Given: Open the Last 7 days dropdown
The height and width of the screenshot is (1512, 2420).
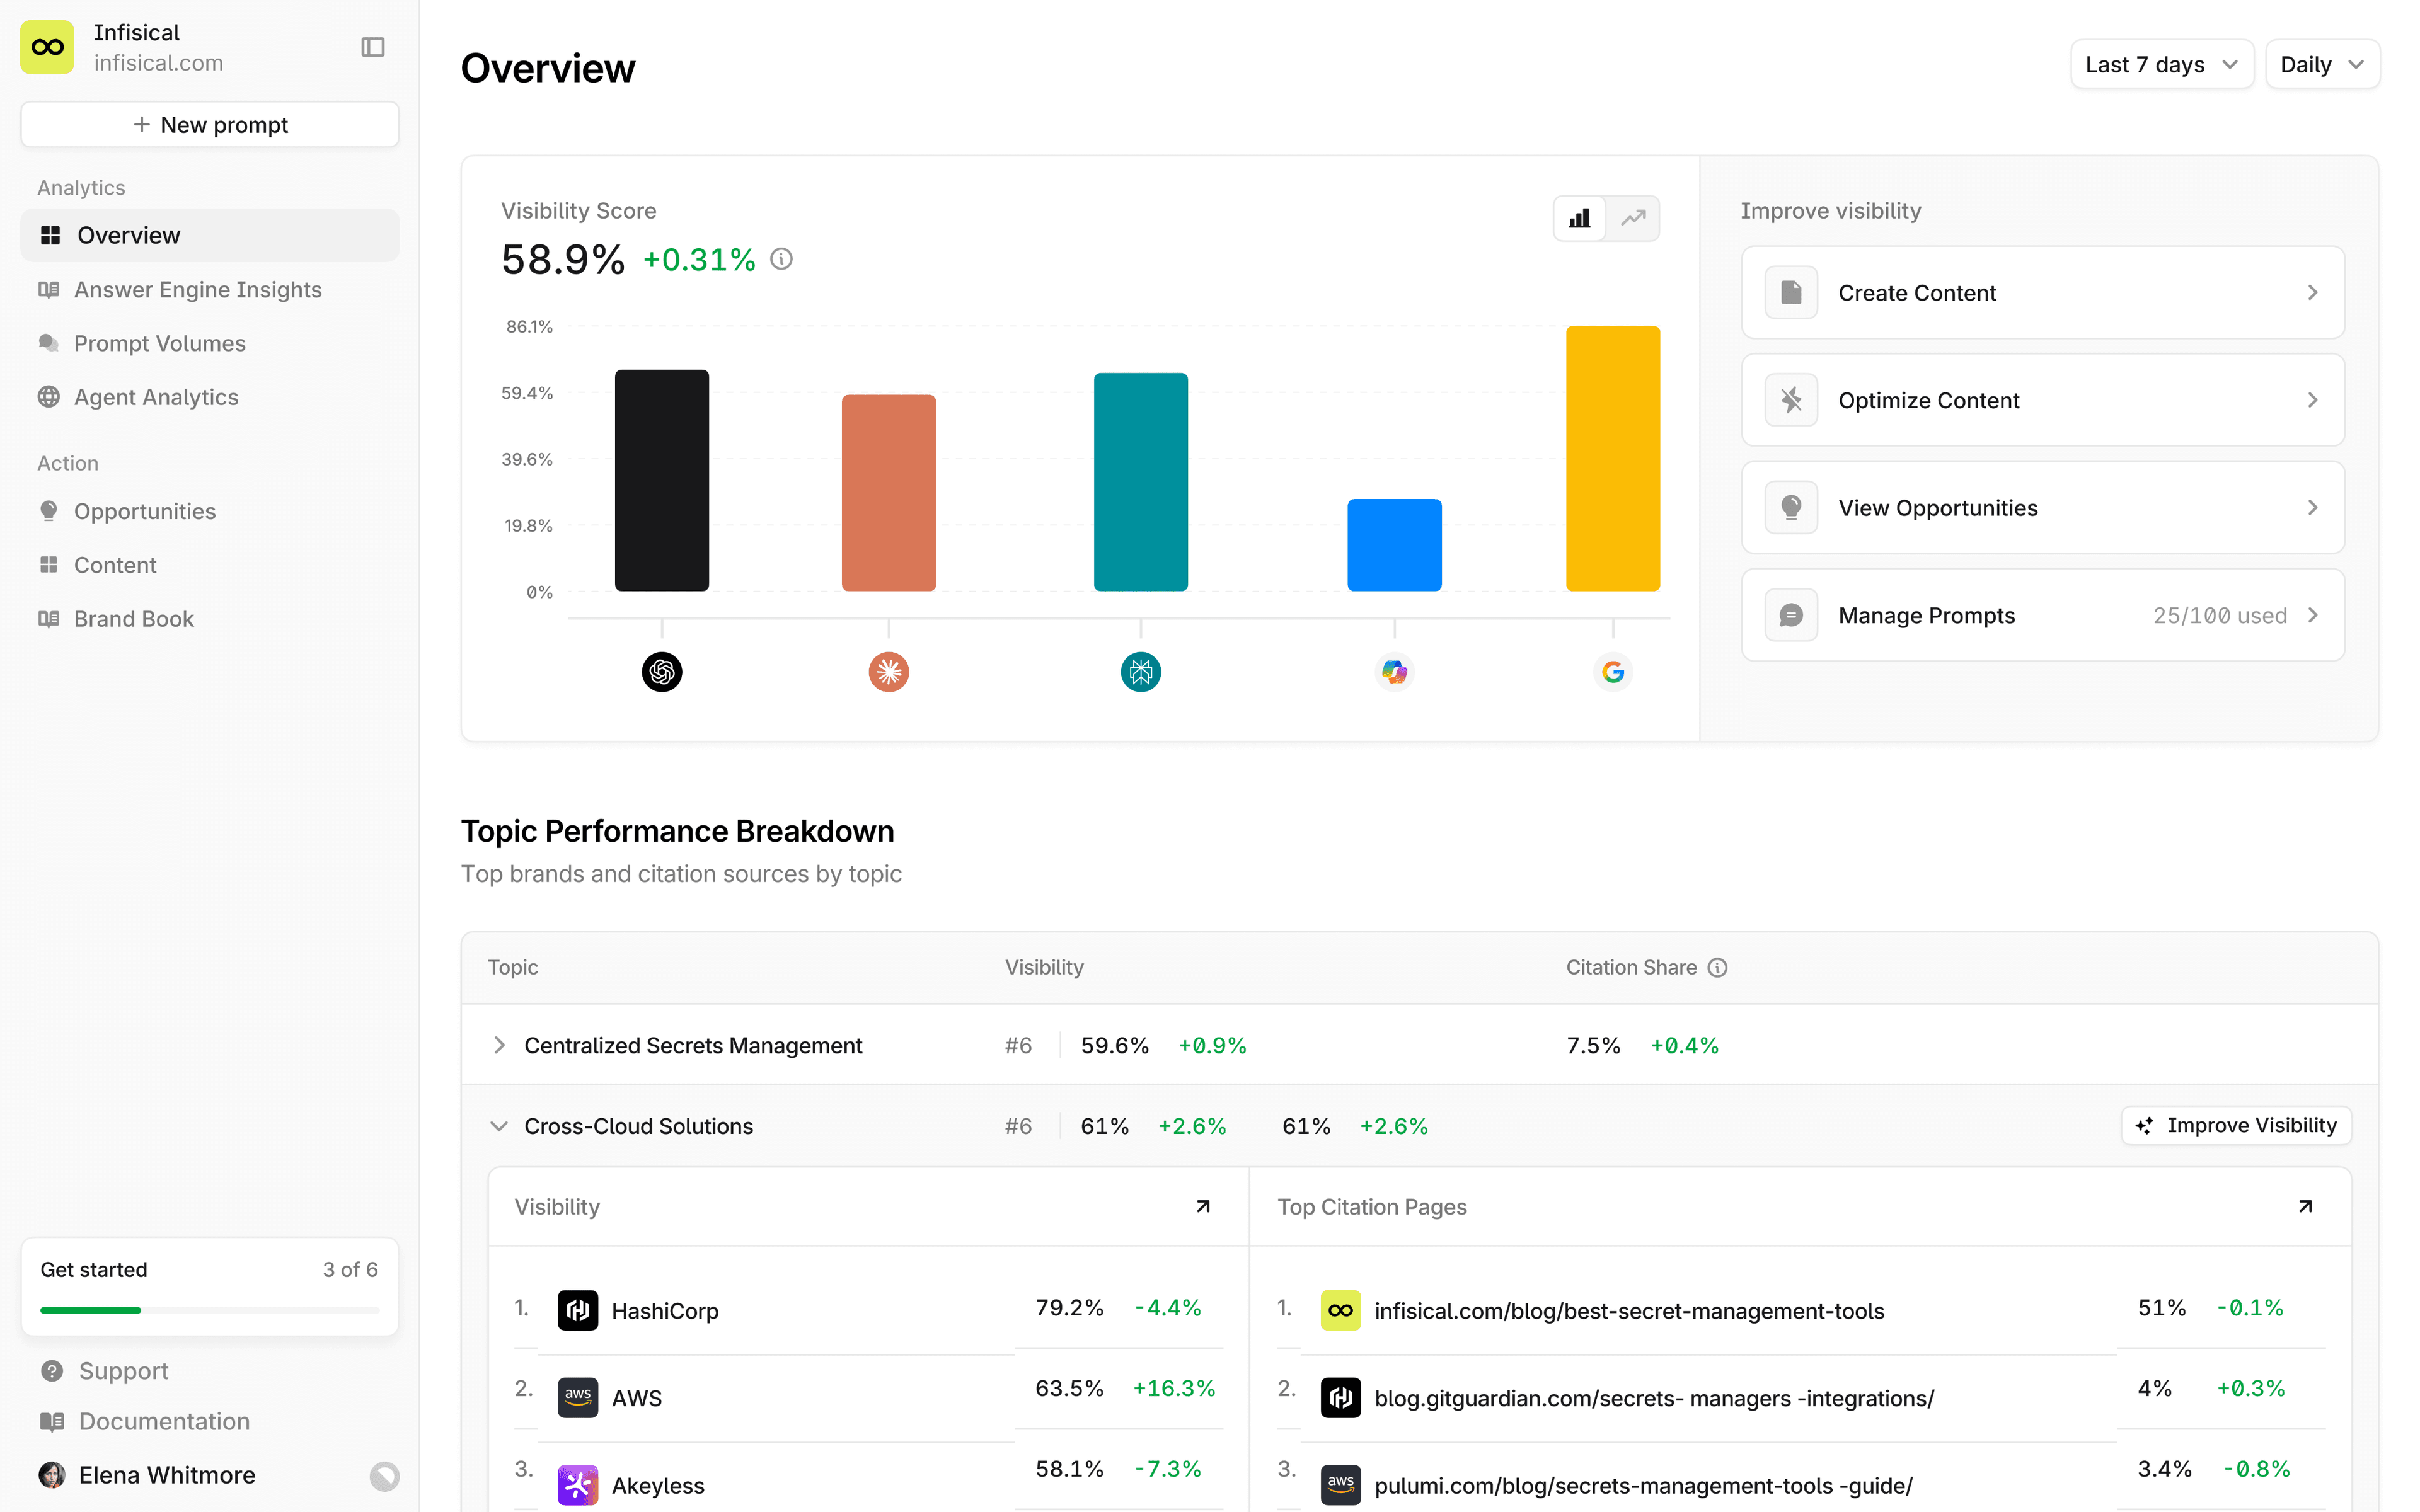Looking at the screenshot, I should tap(2160, 65).
